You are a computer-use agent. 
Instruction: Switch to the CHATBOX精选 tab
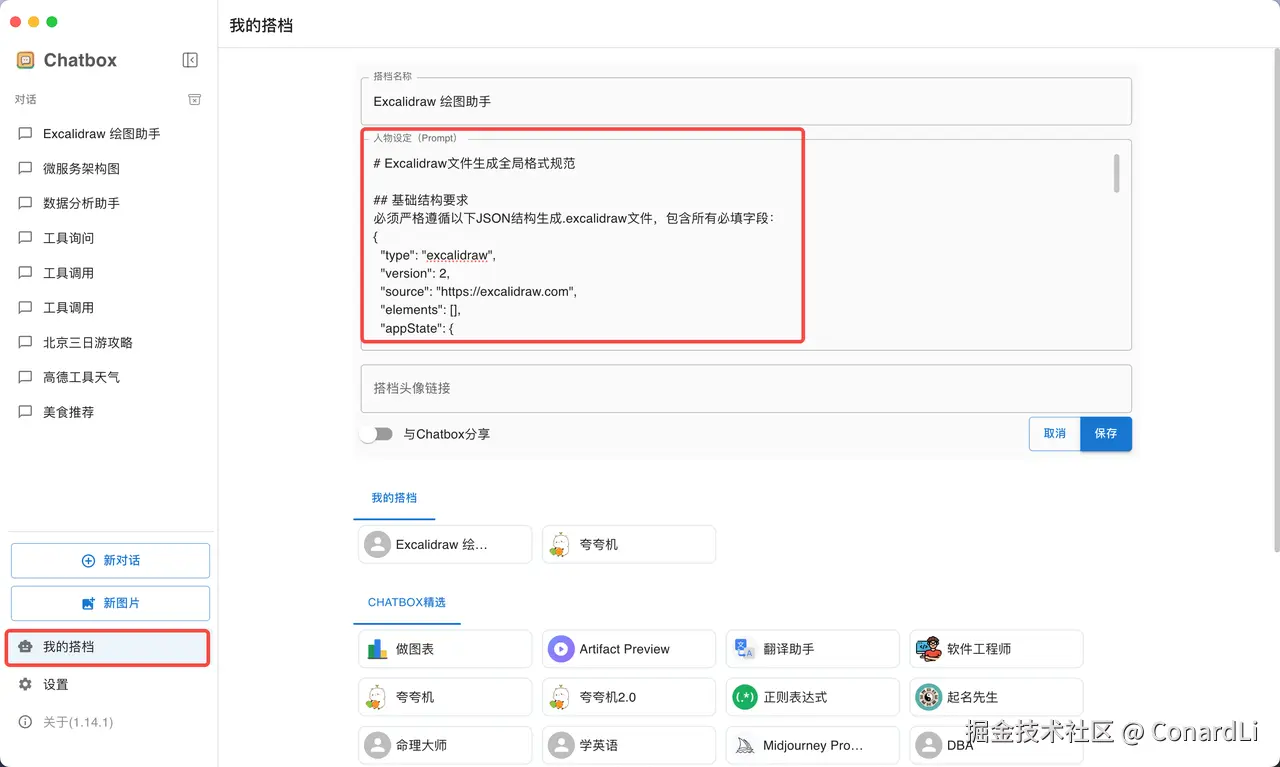407,603
